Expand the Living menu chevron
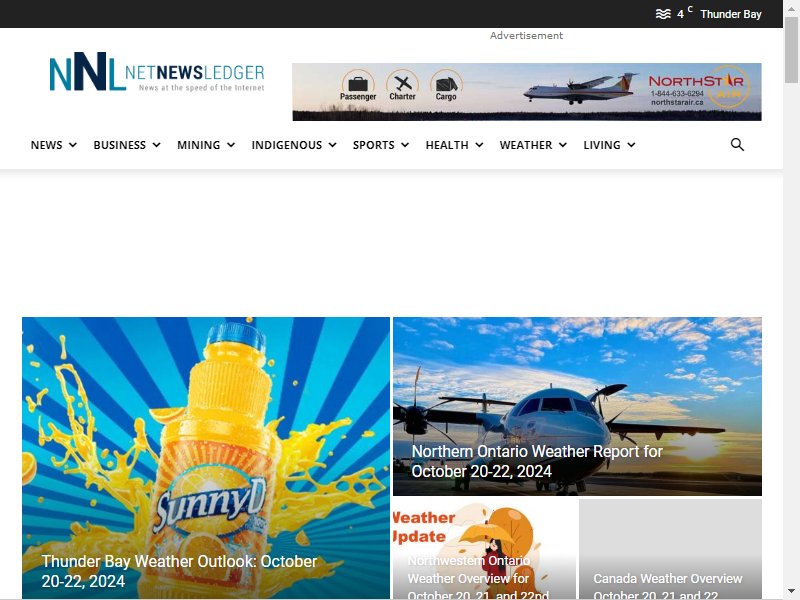800x600 pixels. point(631,145)
